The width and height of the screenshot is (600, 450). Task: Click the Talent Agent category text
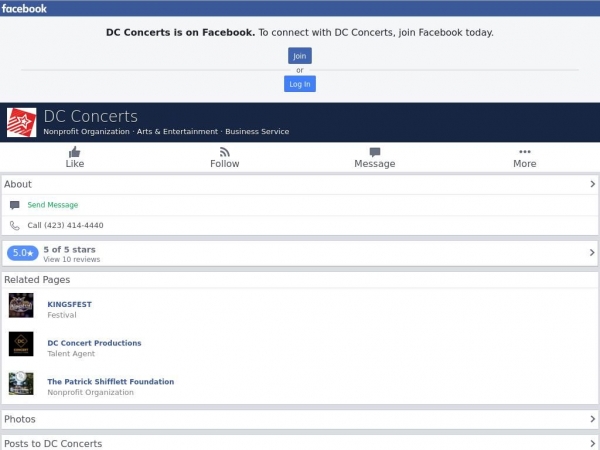[71, 354]
